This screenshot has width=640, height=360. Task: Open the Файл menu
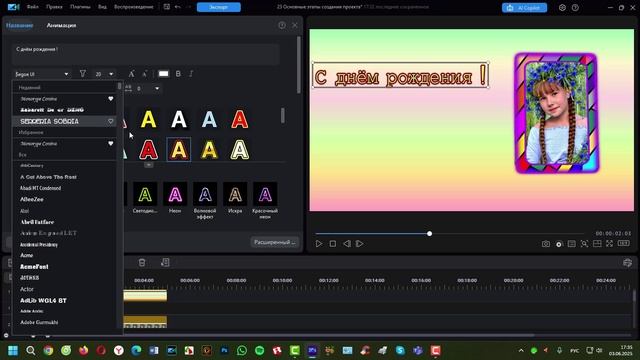(33, 7)
